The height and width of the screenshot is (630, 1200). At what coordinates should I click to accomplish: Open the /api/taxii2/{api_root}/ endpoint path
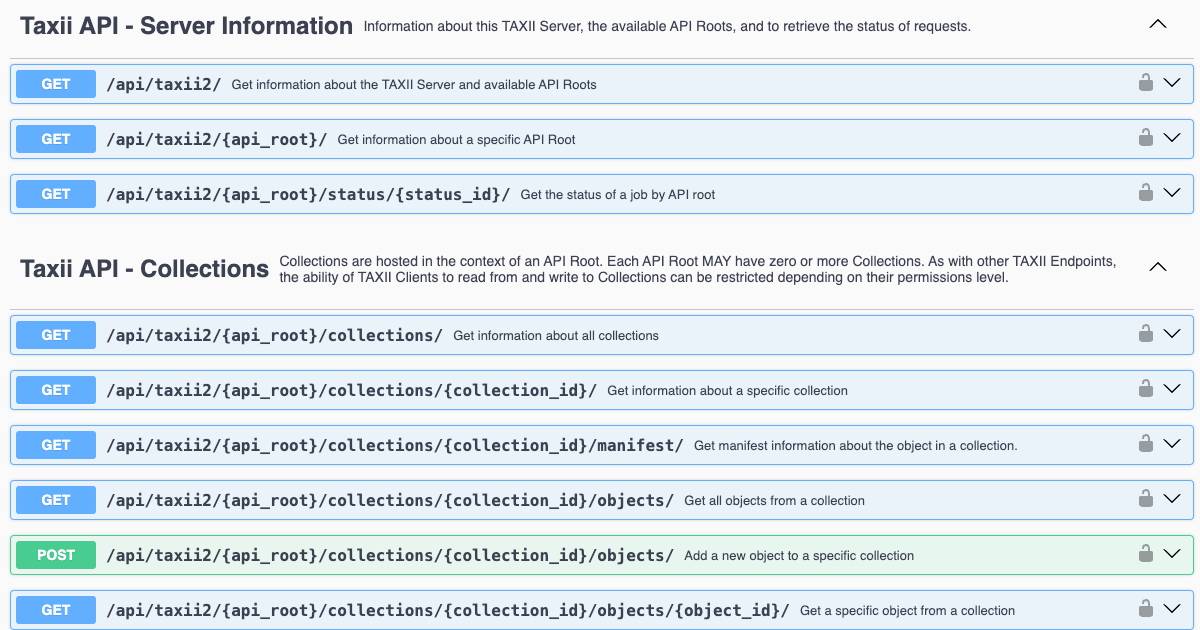point(216,139)
